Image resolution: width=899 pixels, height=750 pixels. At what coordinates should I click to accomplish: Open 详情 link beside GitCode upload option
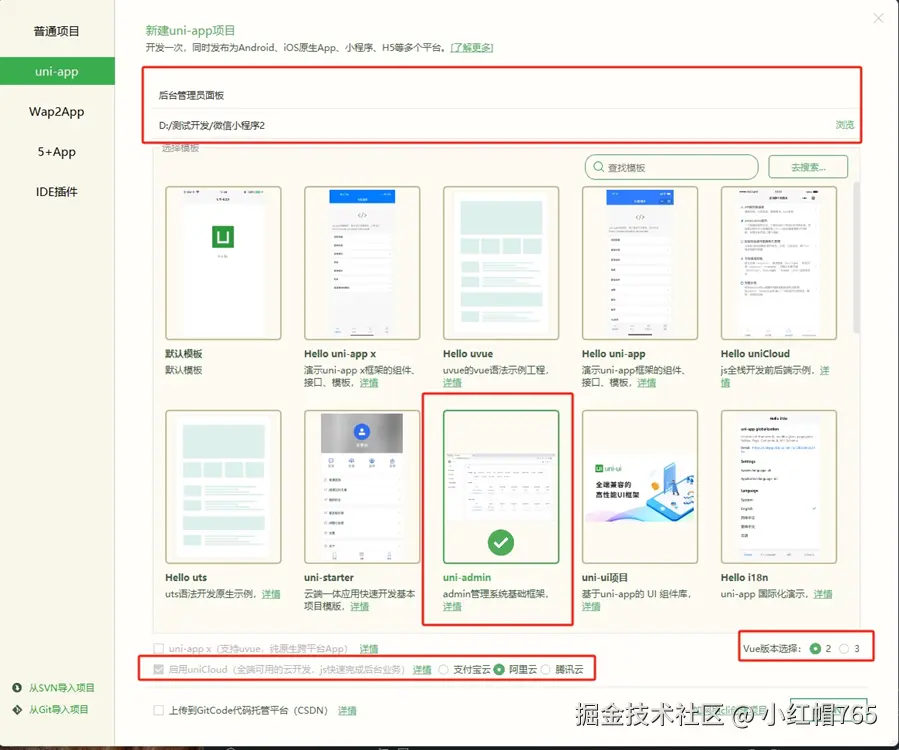click(x=347, y=710)
